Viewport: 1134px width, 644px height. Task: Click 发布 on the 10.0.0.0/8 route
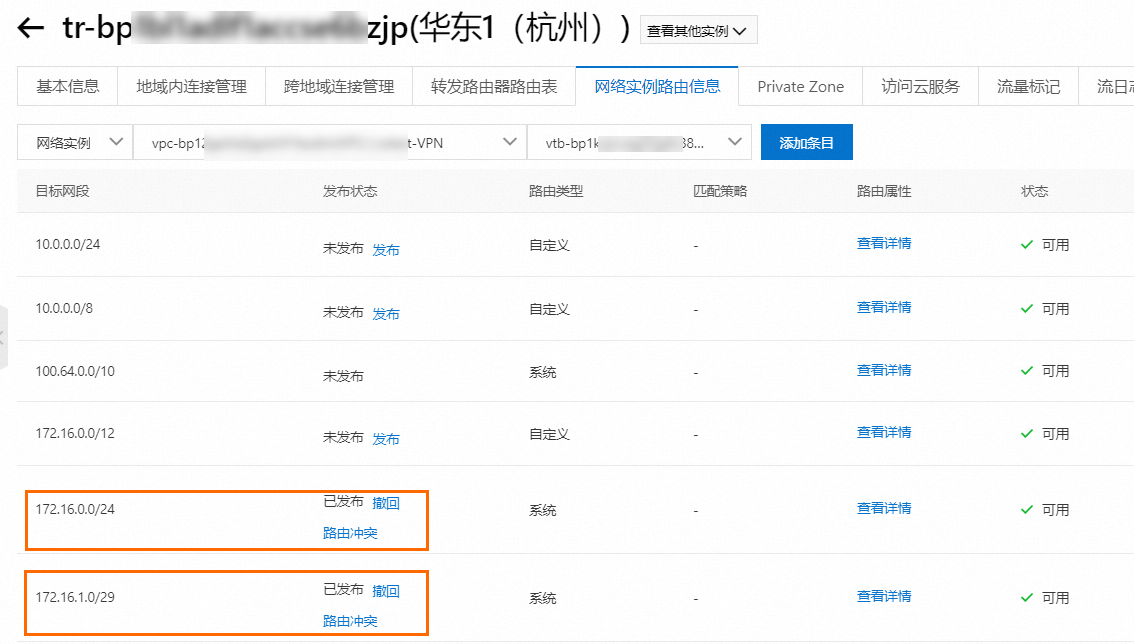386,313
